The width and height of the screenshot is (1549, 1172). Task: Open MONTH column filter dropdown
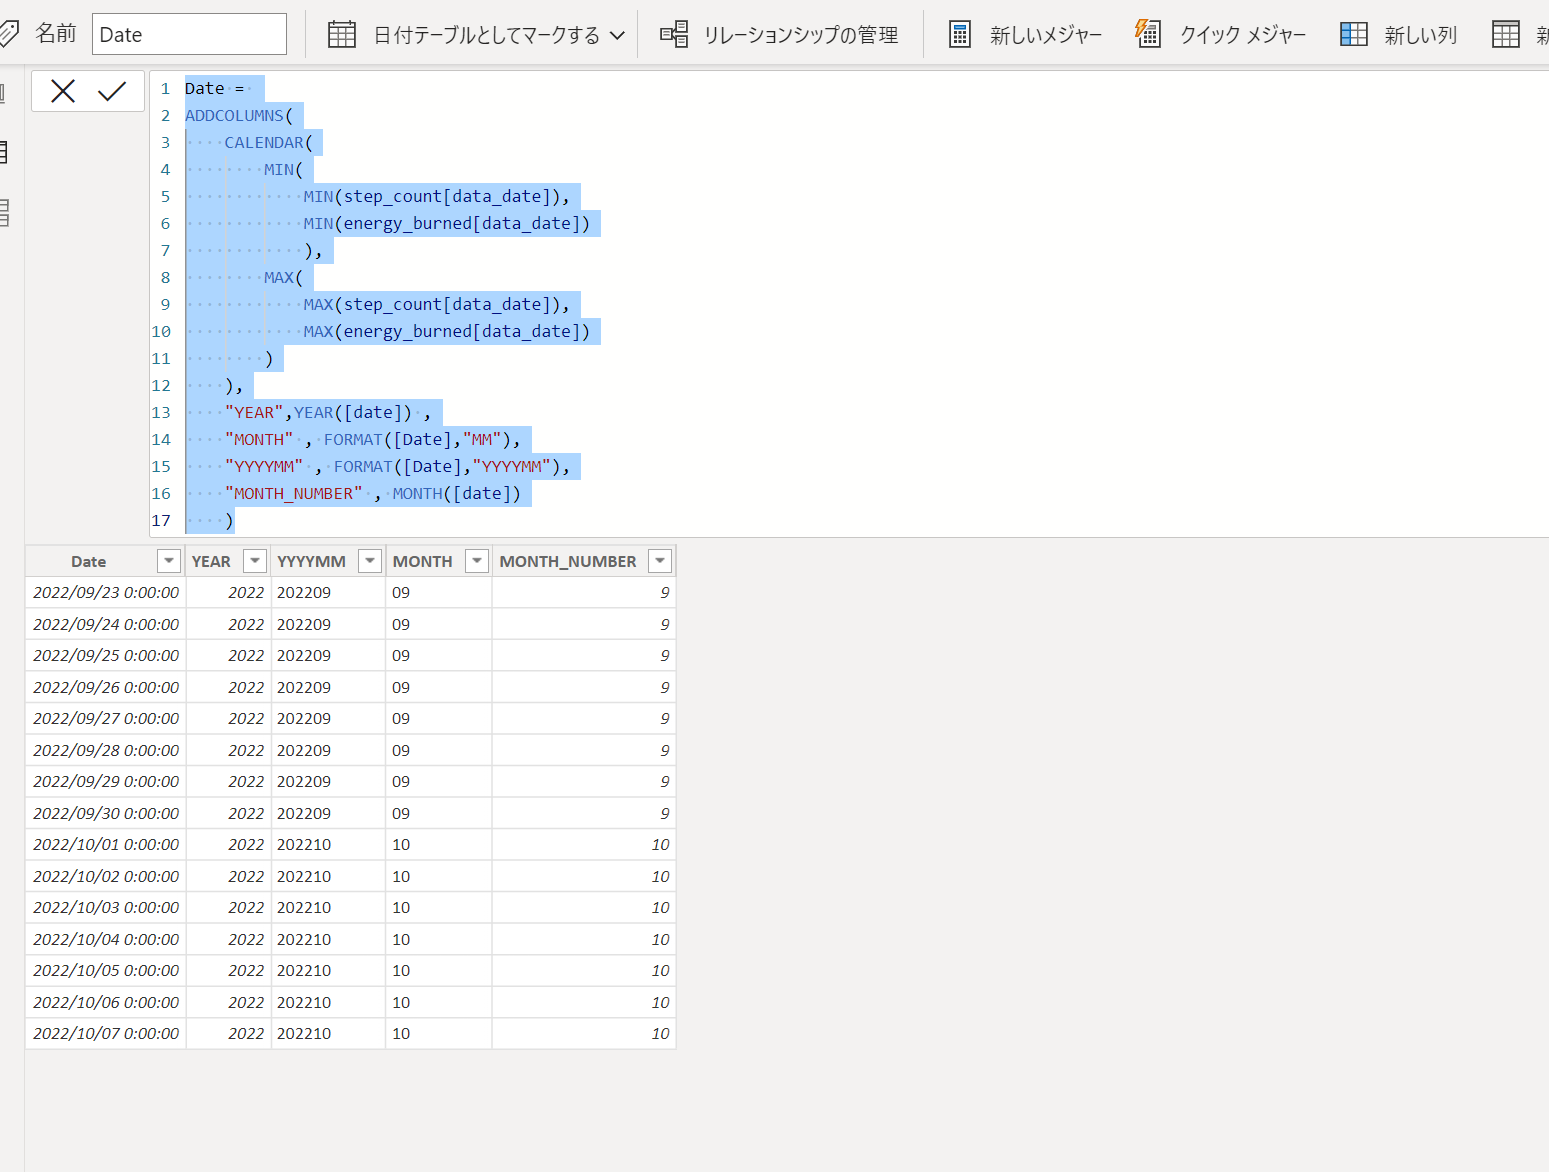click(477, 561)
